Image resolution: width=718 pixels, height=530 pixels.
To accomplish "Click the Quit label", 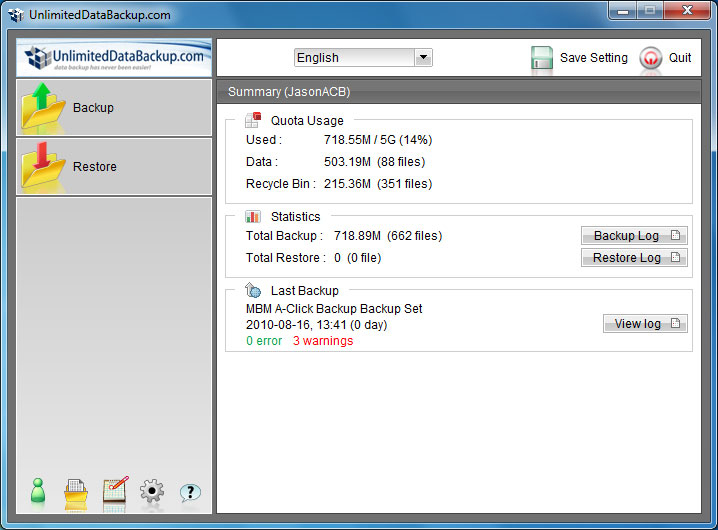I will 680,58.
